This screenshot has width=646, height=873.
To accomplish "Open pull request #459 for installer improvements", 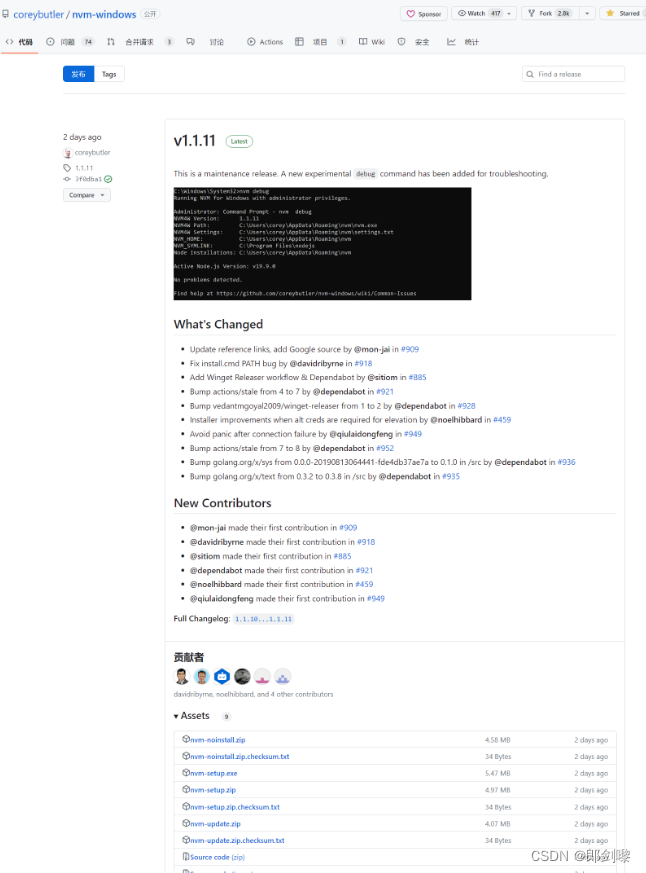I will click(502, 420).
